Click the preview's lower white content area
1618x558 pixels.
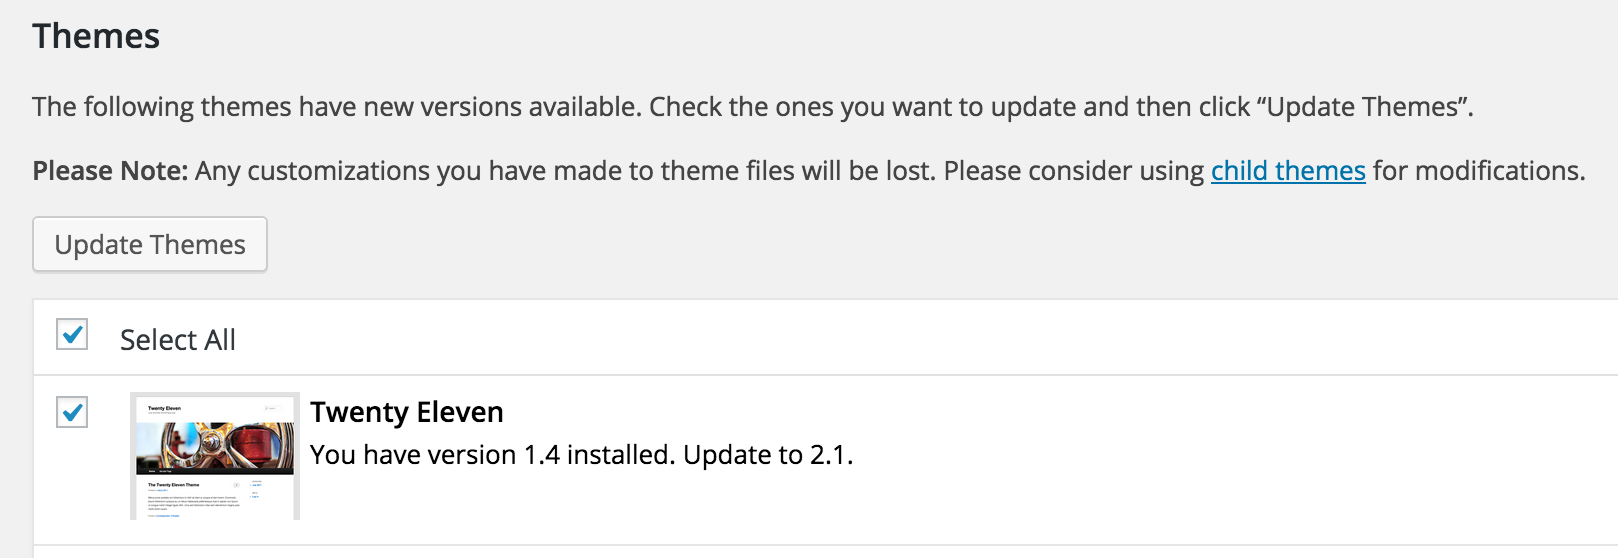215,497
